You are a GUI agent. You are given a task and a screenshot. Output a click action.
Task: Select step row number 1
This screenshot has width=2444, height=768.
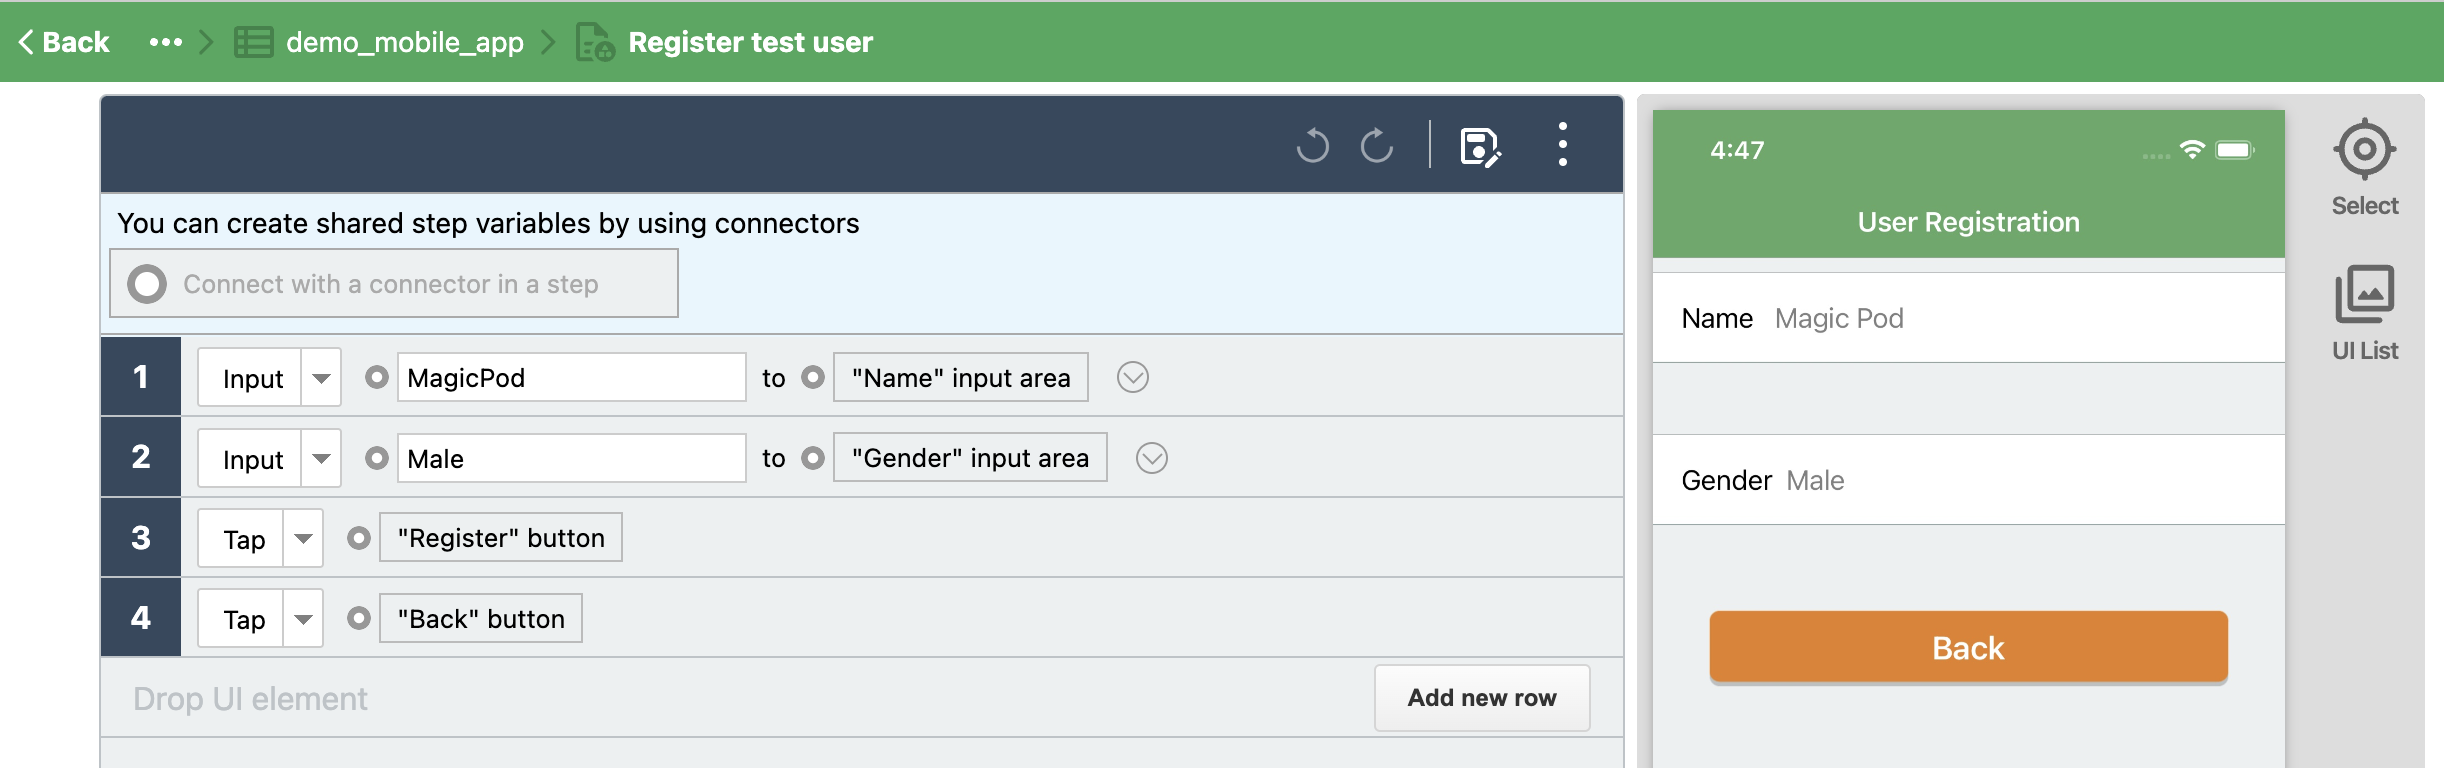click(x=141, y=376)
